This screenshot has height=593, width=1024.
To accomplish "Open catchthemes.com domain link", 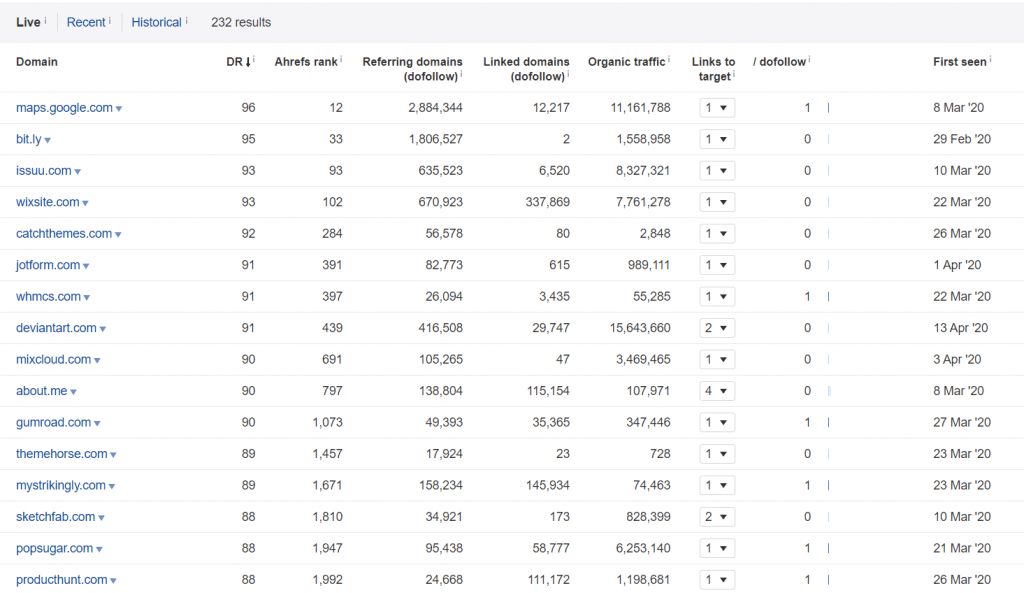I will pyautogui.click(x=64, y=233).
